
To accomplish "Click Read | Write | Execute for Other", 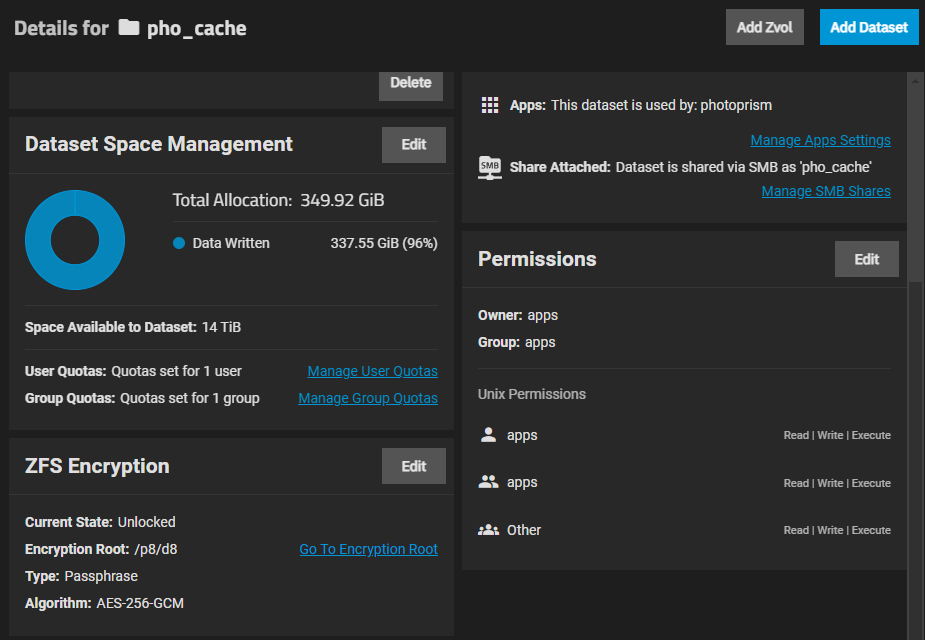I will [837, 530].
